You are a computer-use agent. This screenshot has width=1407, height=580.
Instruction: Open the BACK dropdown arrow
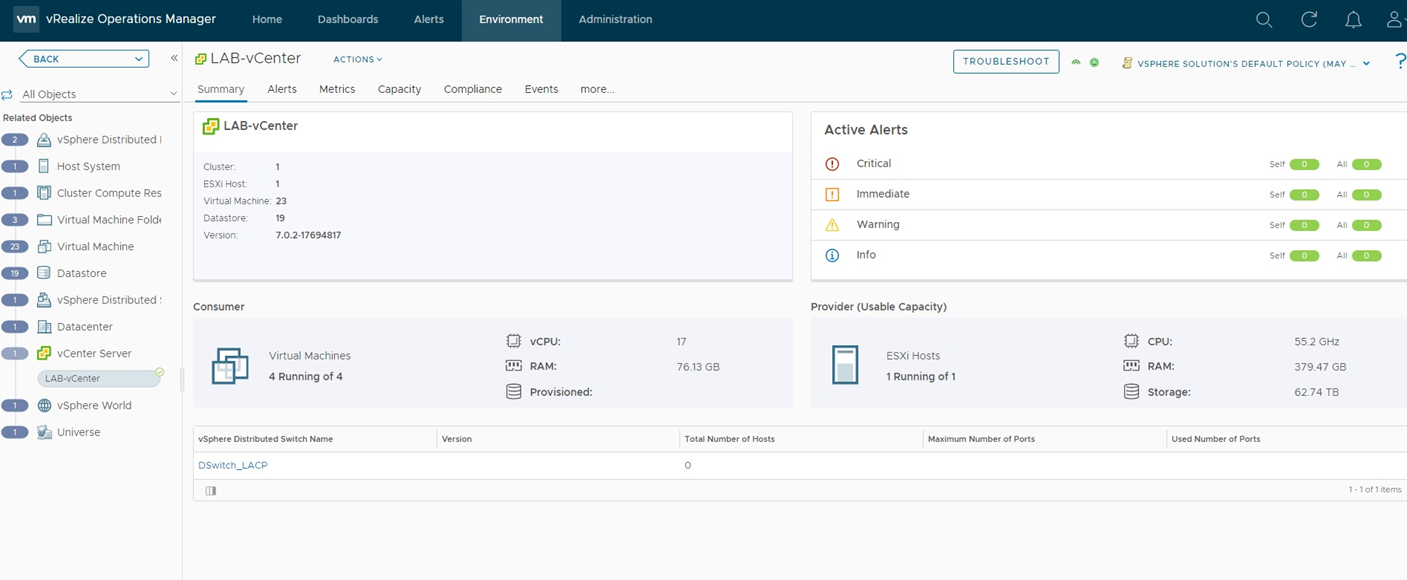[139, 59]
